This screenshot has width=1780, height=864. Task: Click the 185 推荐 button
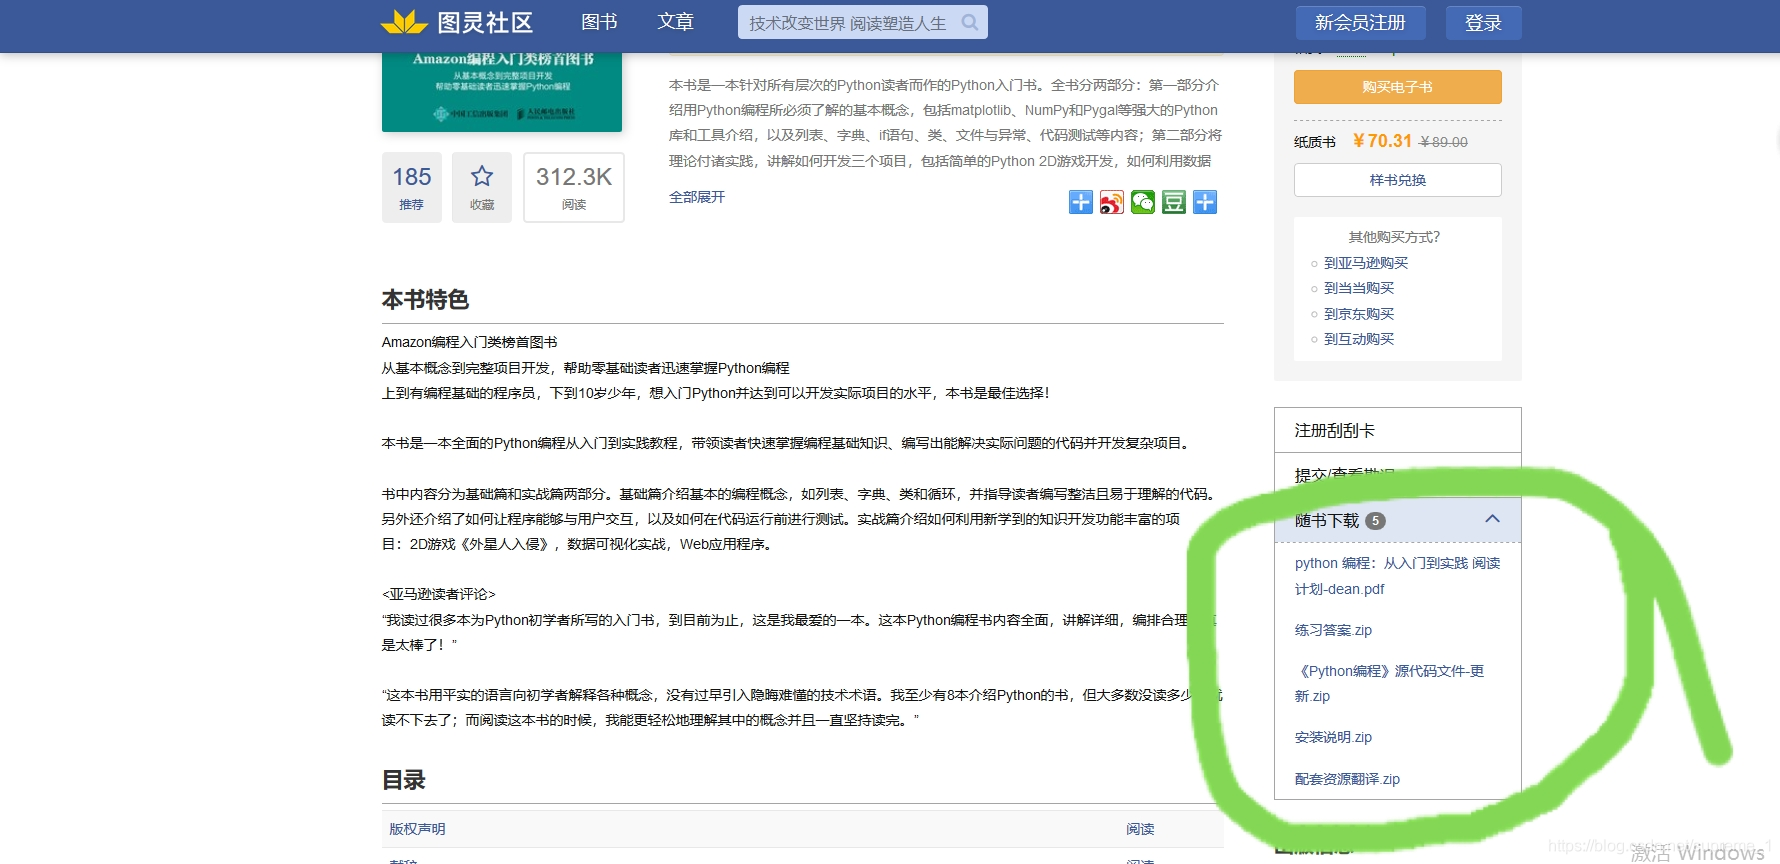pos(412,187)
